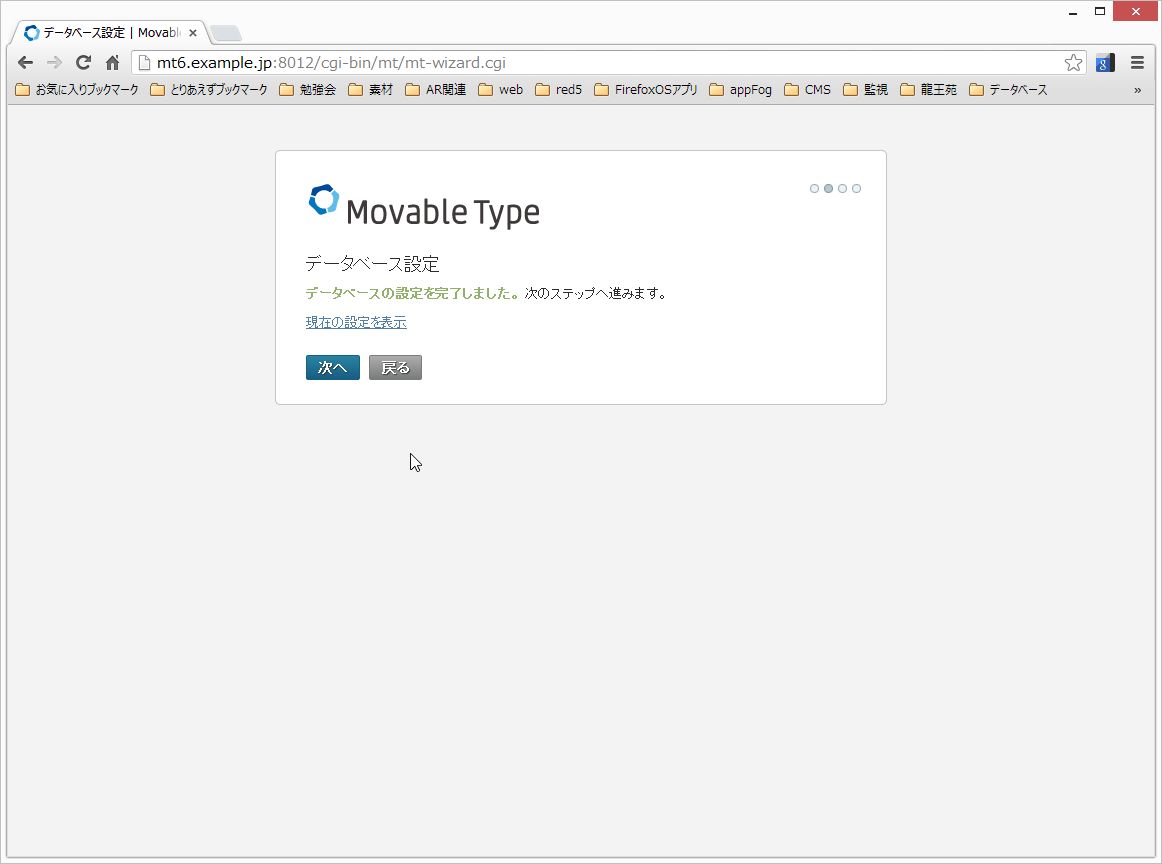The height and width of the screenshot is (864, 1162).
Task: Maximize the browser window
Action: point(1100,12)
